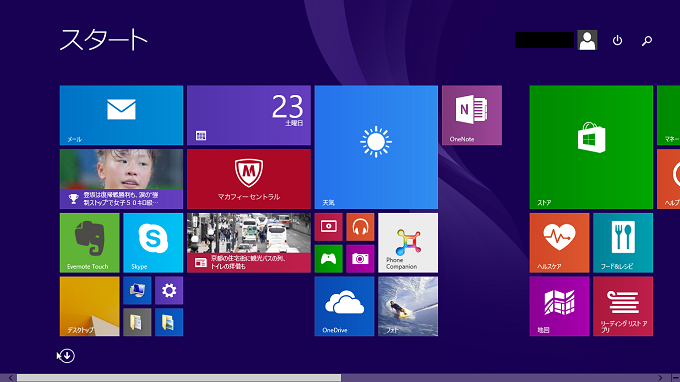
Task: Open the Music headphones tile
Action: 360,227
